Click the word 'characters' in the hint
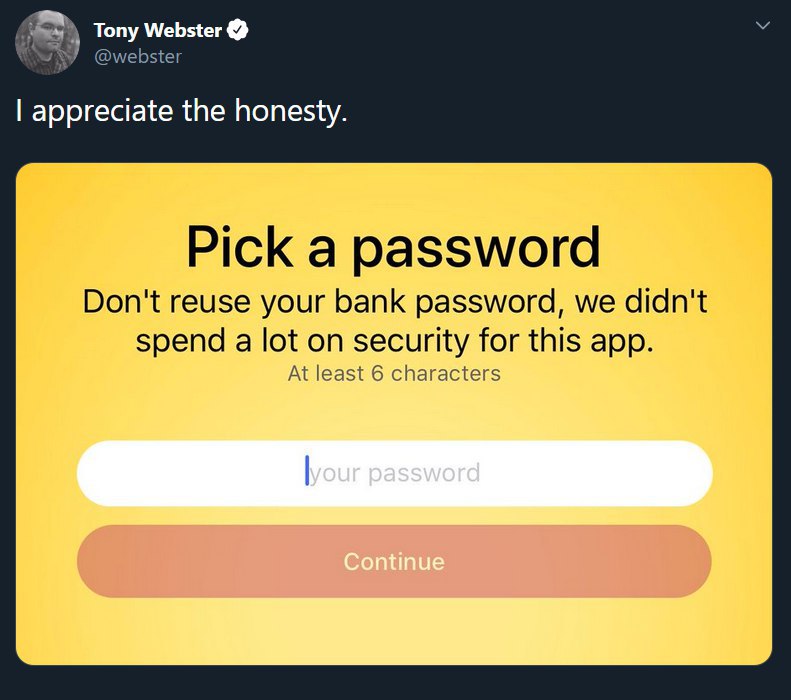The height and width of the screenshot is (700, 791). click(446, 374)
